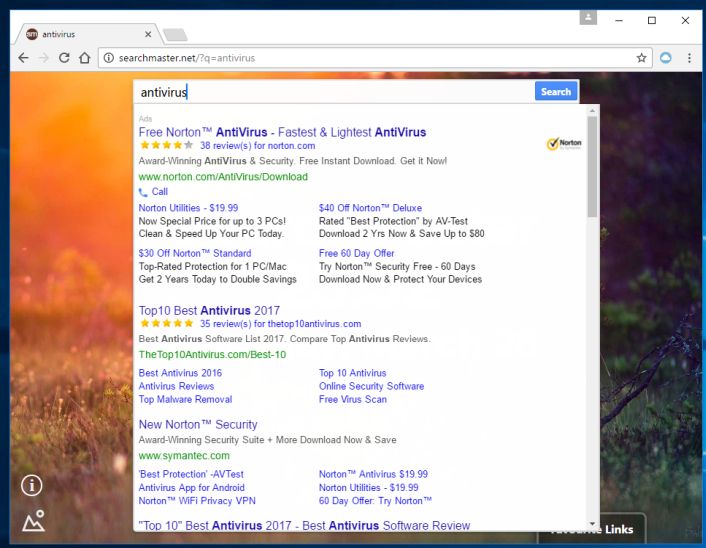Viewport: 706px width, 548px height.
Task: Focus the search box containing antivirus
Action: pyautogui.click(x=334, y=92)
